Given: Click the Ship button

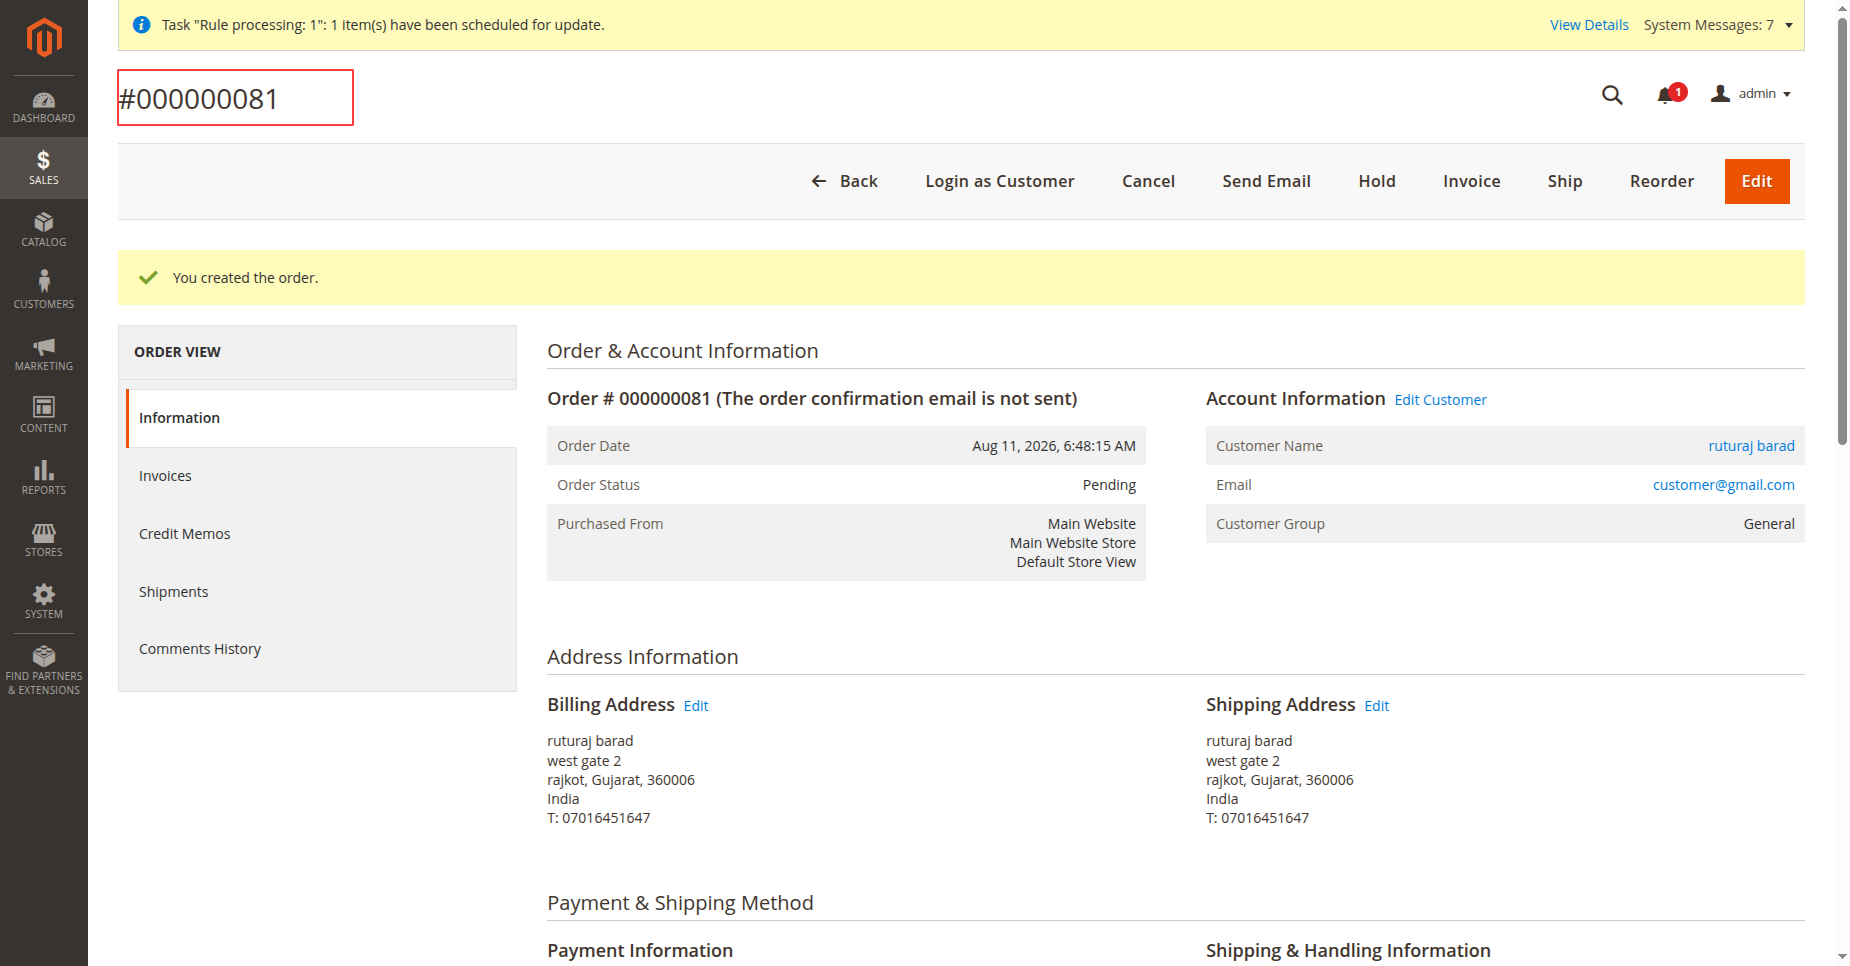Looking at the screenshot, I should 1565,181.
